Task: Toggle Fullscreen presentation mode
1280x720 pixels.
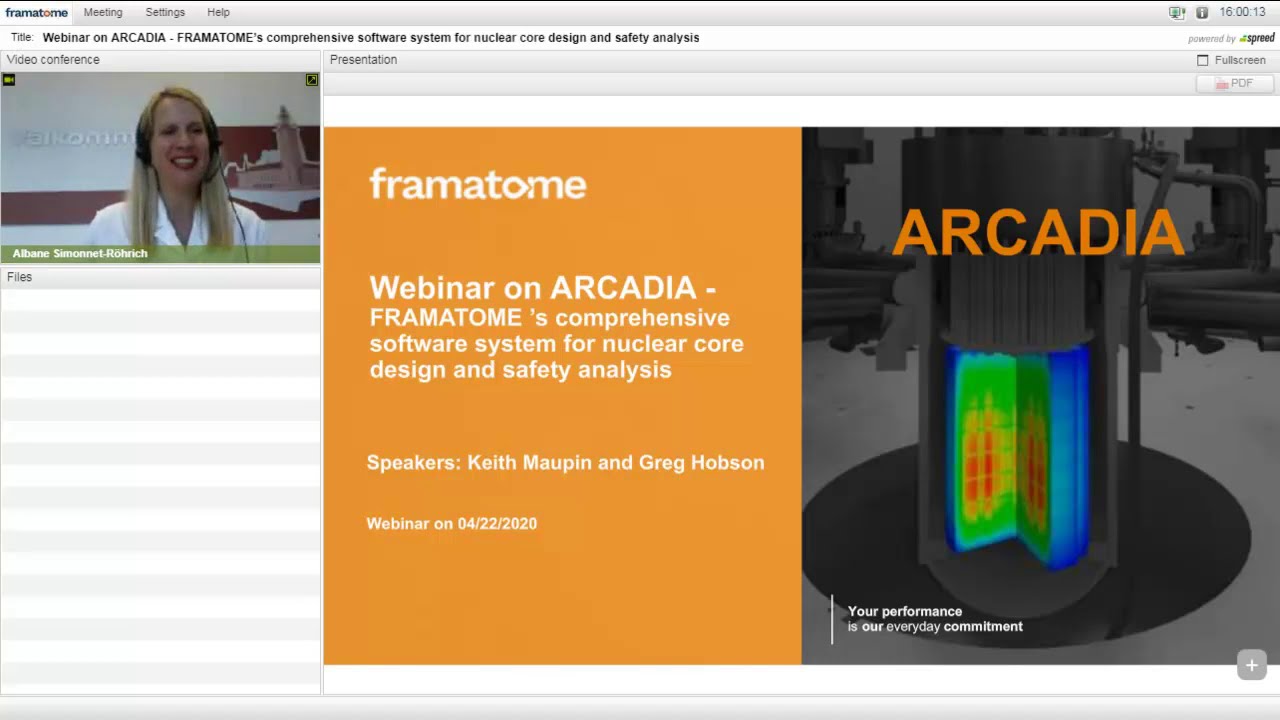Action: tap(1232, 60)
